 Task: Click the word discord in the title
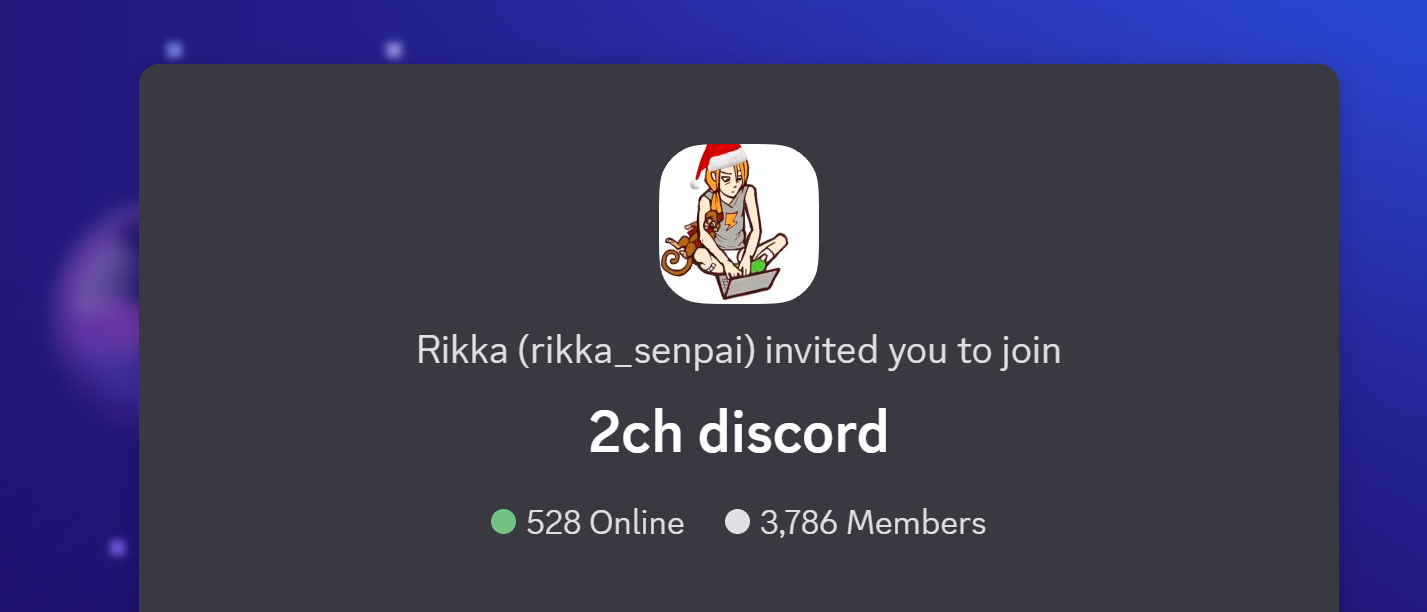coord(793,433)
